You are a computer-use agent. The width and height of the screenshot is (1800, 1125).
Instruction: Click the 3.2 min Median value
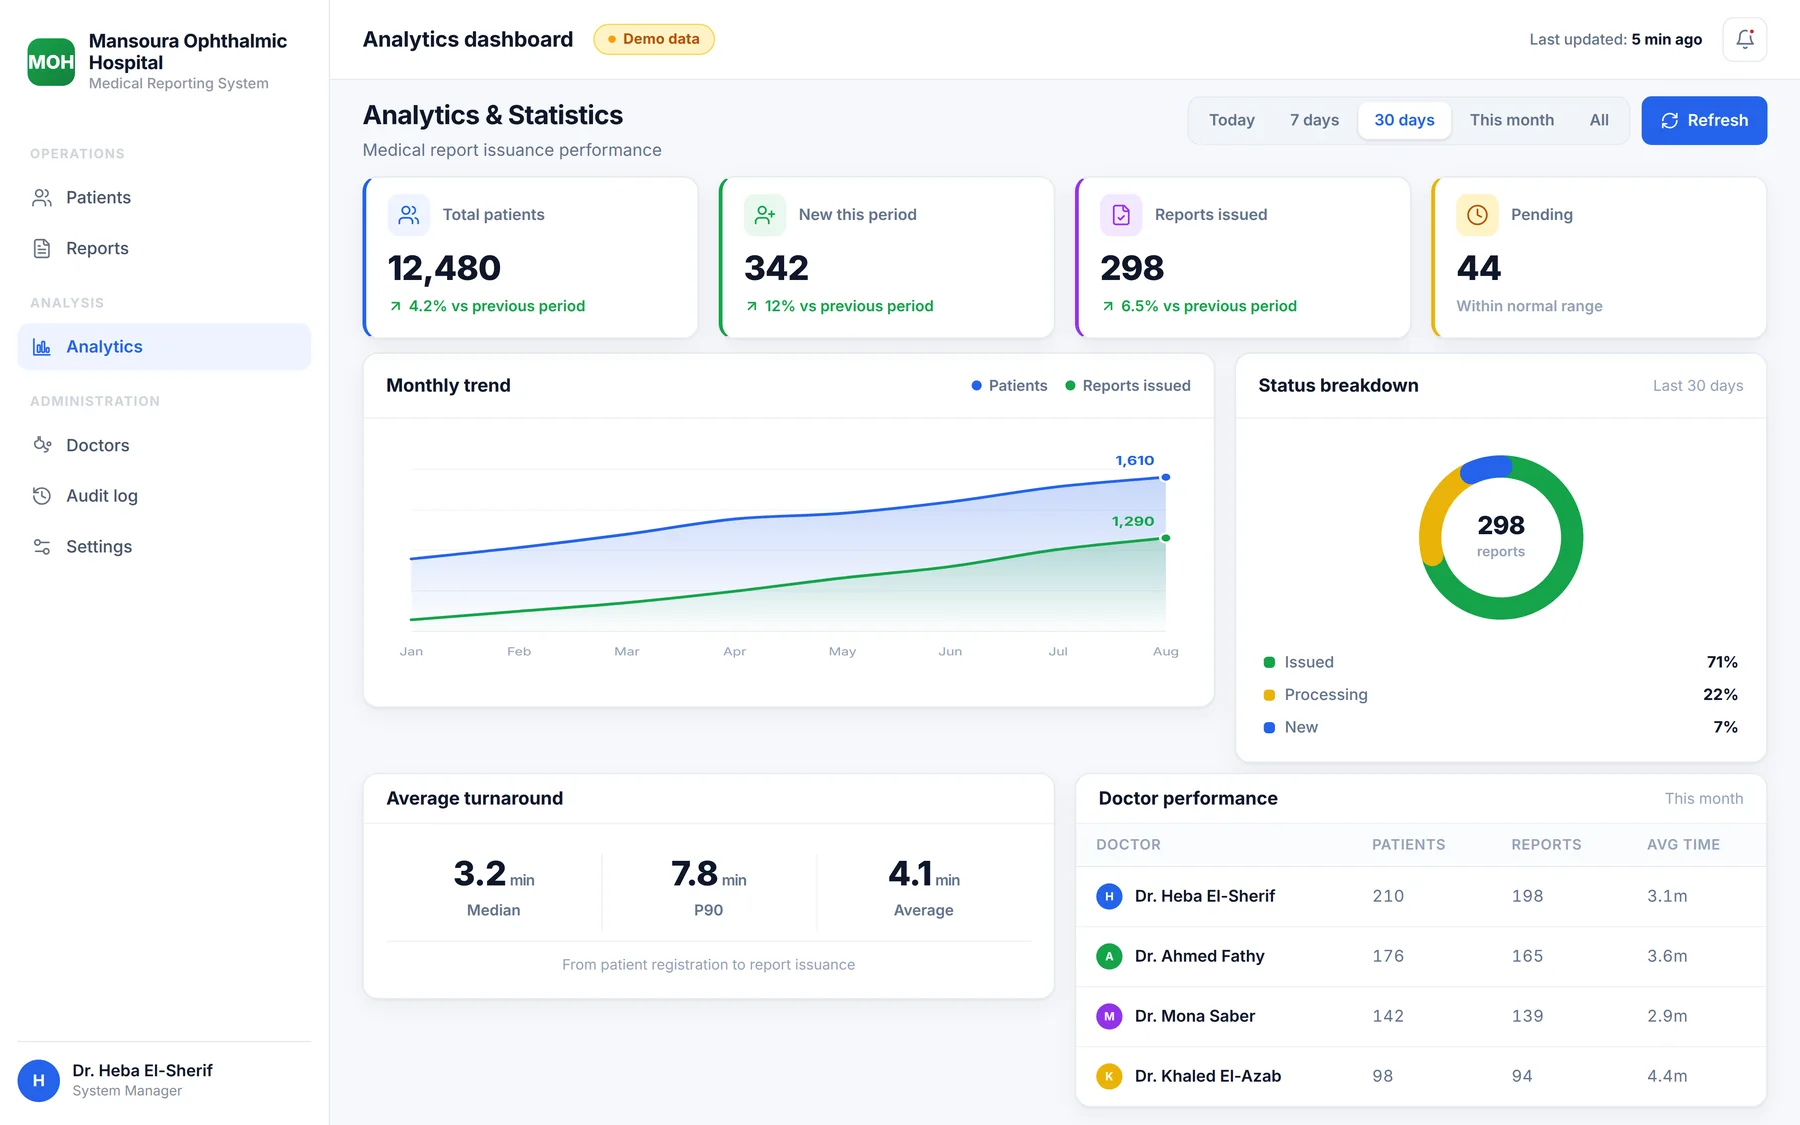tap(494, 874)
